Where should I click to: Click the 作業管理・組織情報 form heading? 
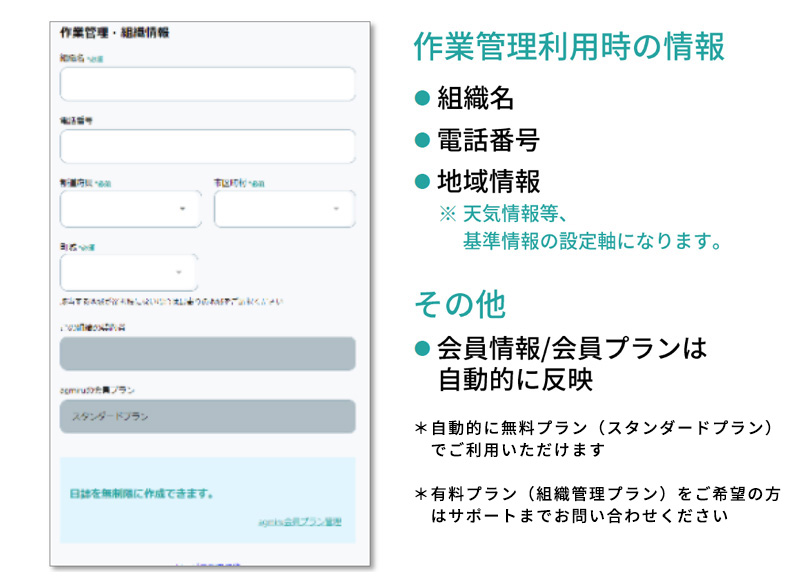[x=115, y=32]
